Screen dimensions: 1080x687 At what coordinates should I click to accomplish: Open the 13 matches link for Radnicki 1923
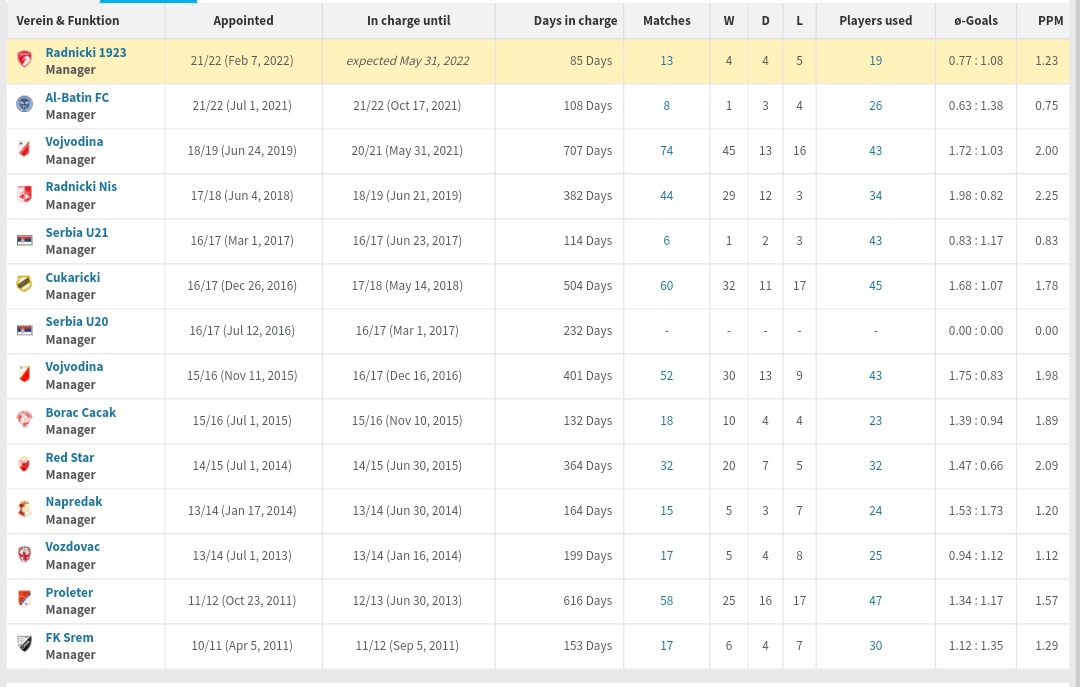tap(666, 61)
